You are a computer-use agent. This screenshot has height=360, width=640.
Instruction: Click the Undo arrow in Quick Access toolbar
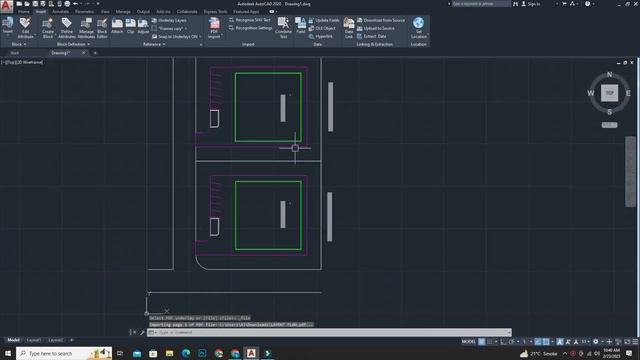[76, 4]
